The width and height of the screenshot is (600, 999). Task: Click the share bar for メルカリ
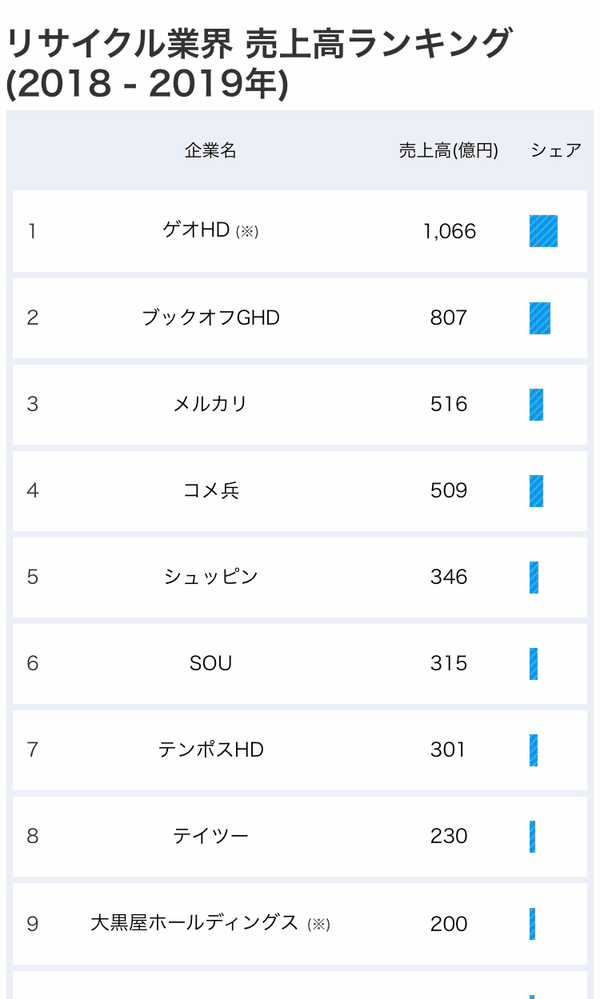[536, 405]
